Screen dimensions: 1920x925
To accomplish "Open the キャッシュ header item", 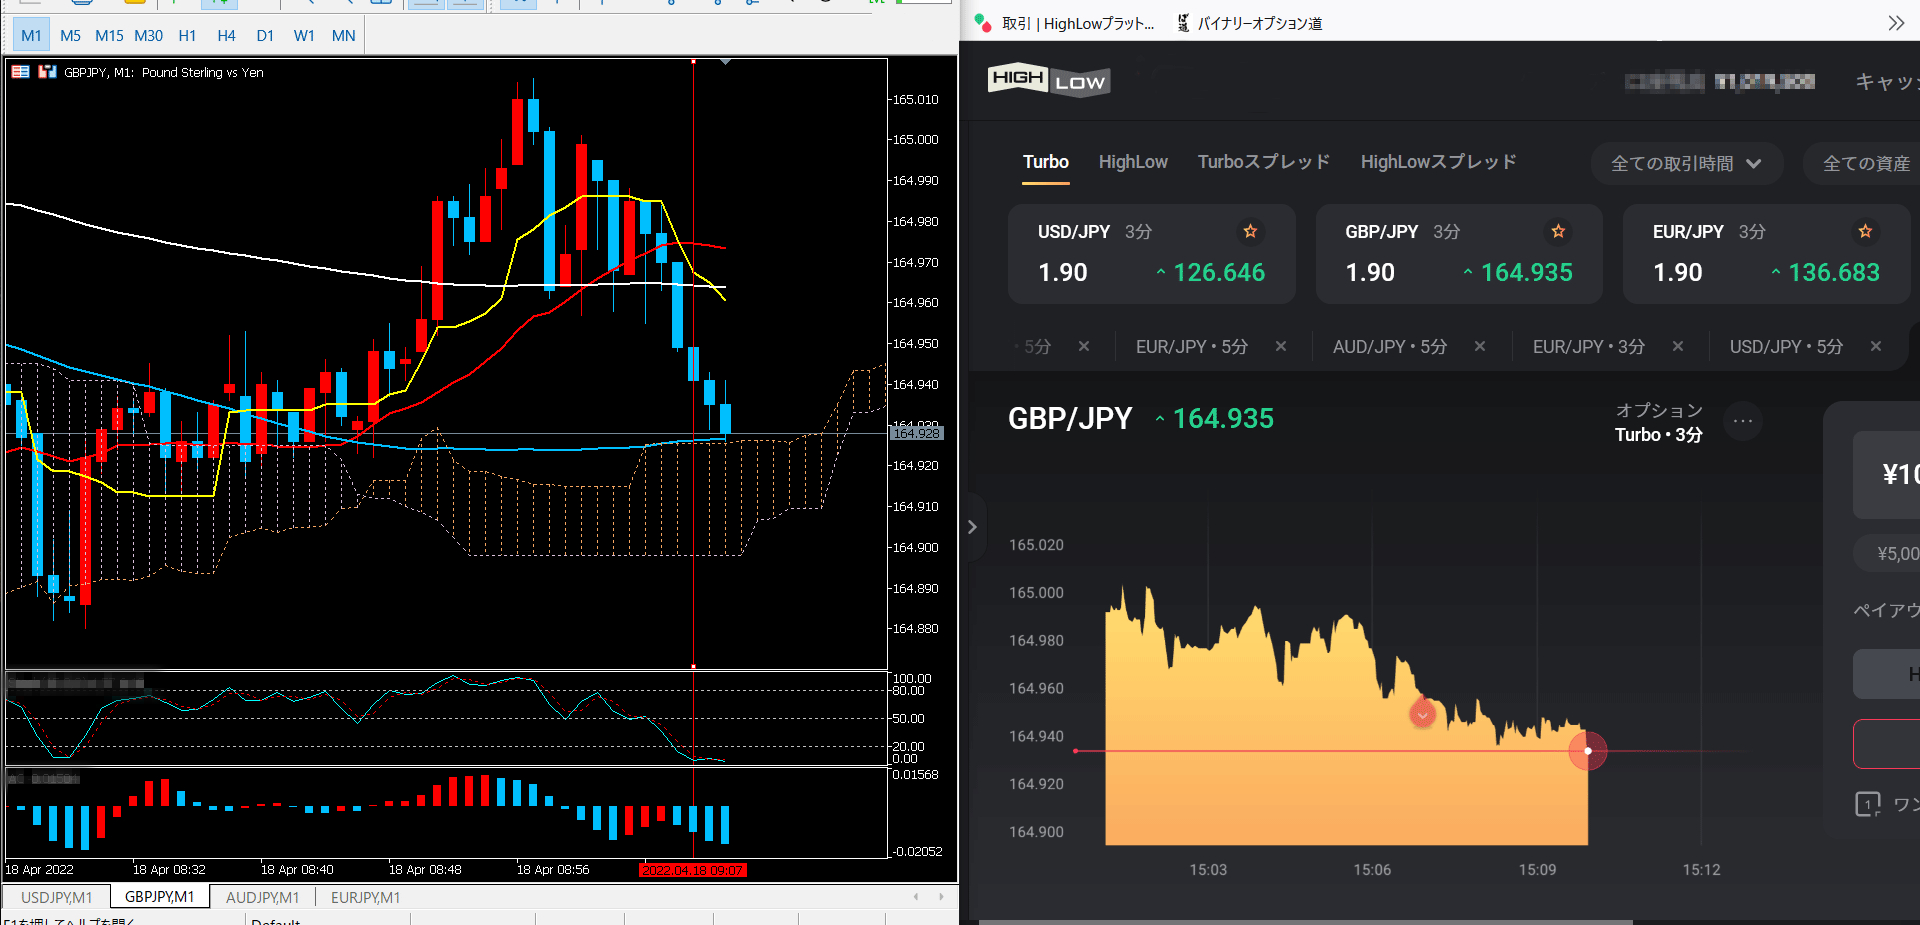I will click(1888, 82).
